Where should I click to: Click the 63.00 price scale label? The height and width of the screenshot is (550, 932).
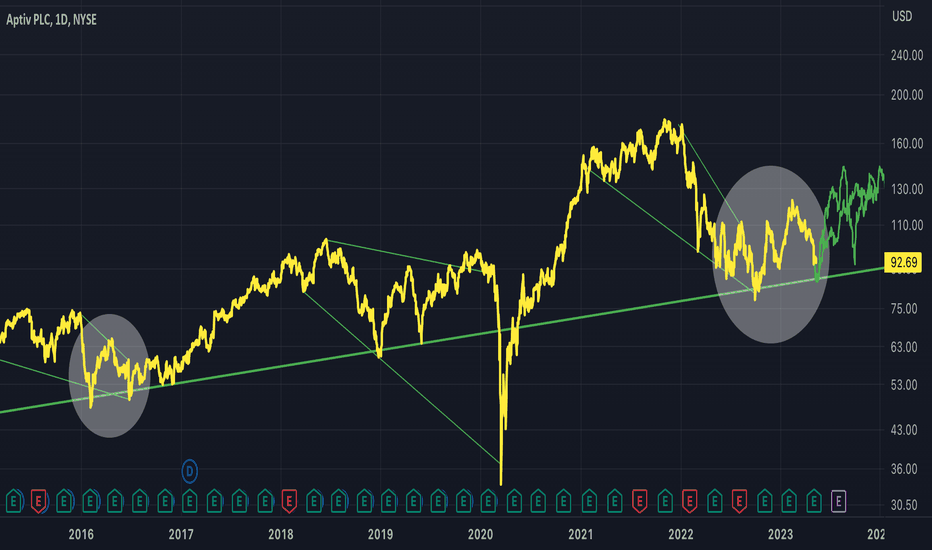pyautogui.click(x=906, y=347)
